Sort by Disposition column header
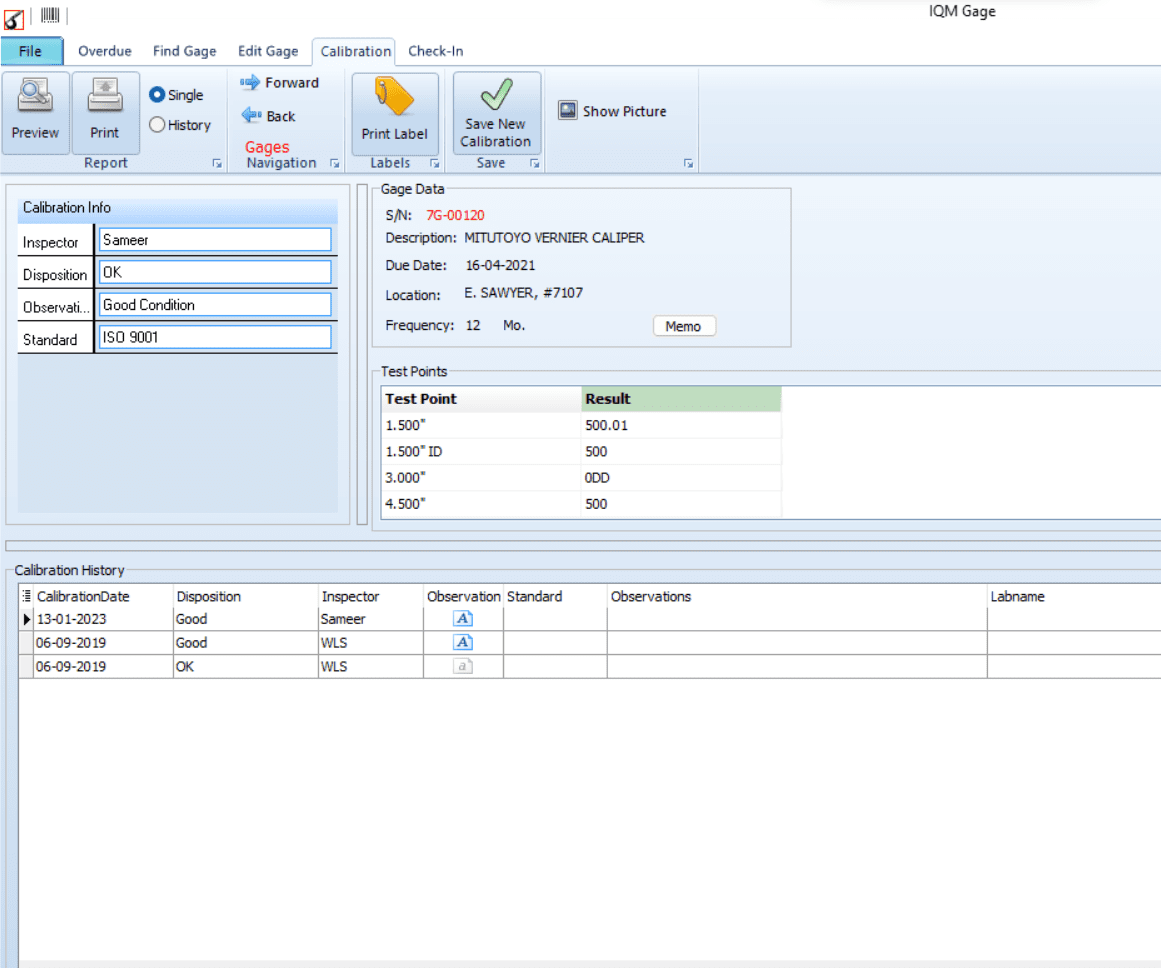Screen dimensions: 1161x968 pyautogui.click(x=246, y=596)
